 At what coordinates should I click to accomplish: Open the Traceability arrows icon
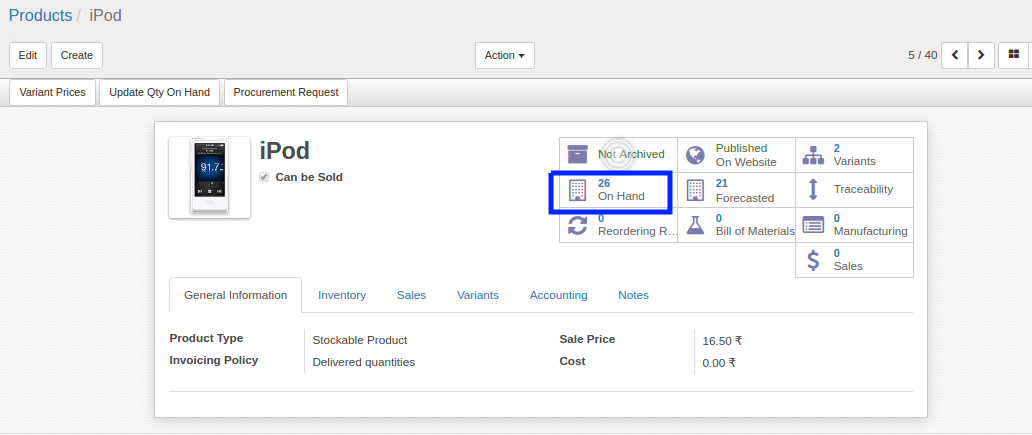point(813,190)
